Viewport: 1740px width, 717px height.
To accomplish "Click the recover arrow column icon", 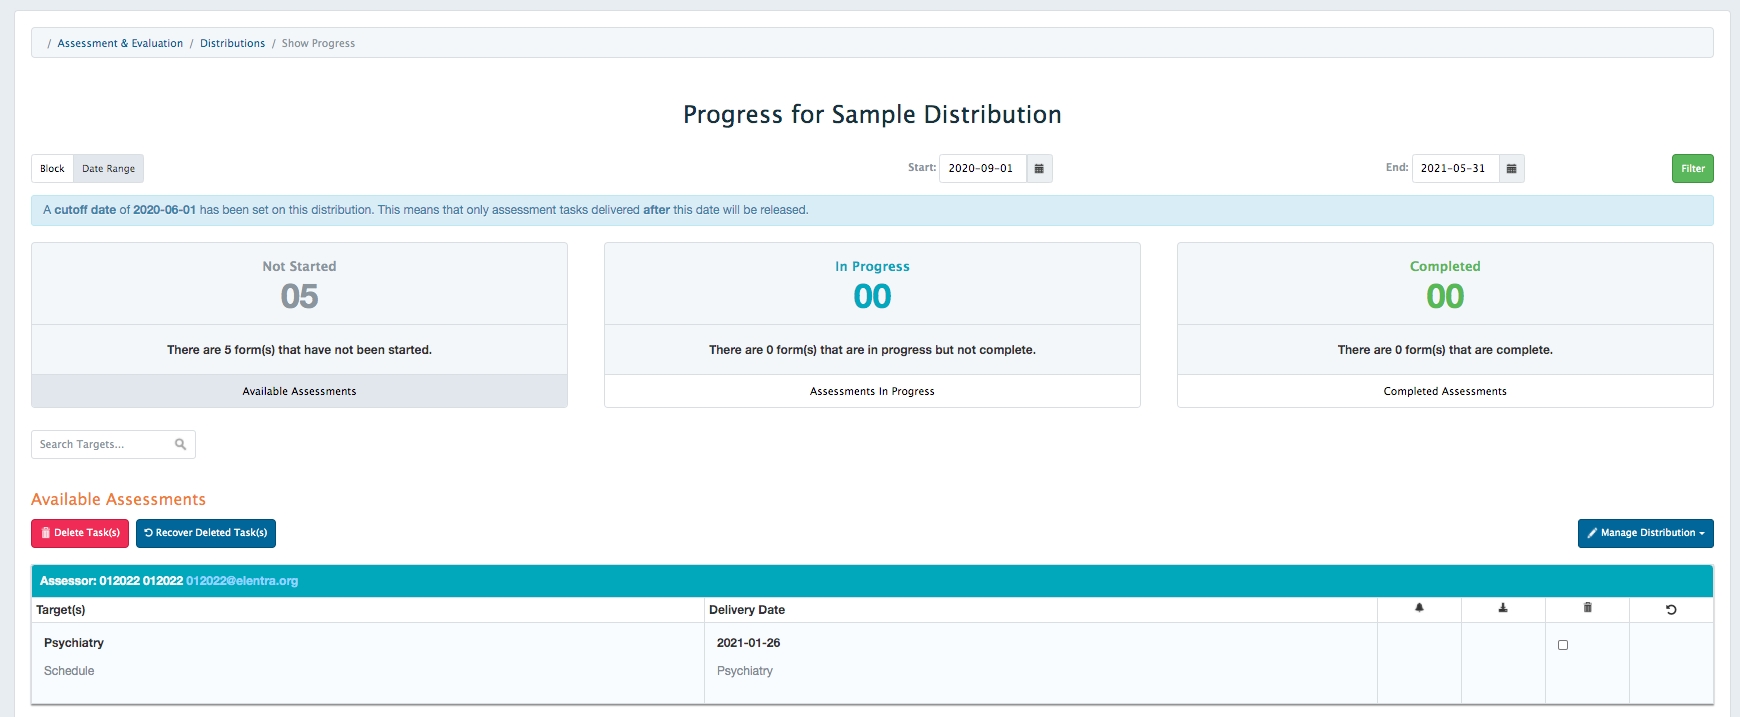I will tap(1671, 609).
